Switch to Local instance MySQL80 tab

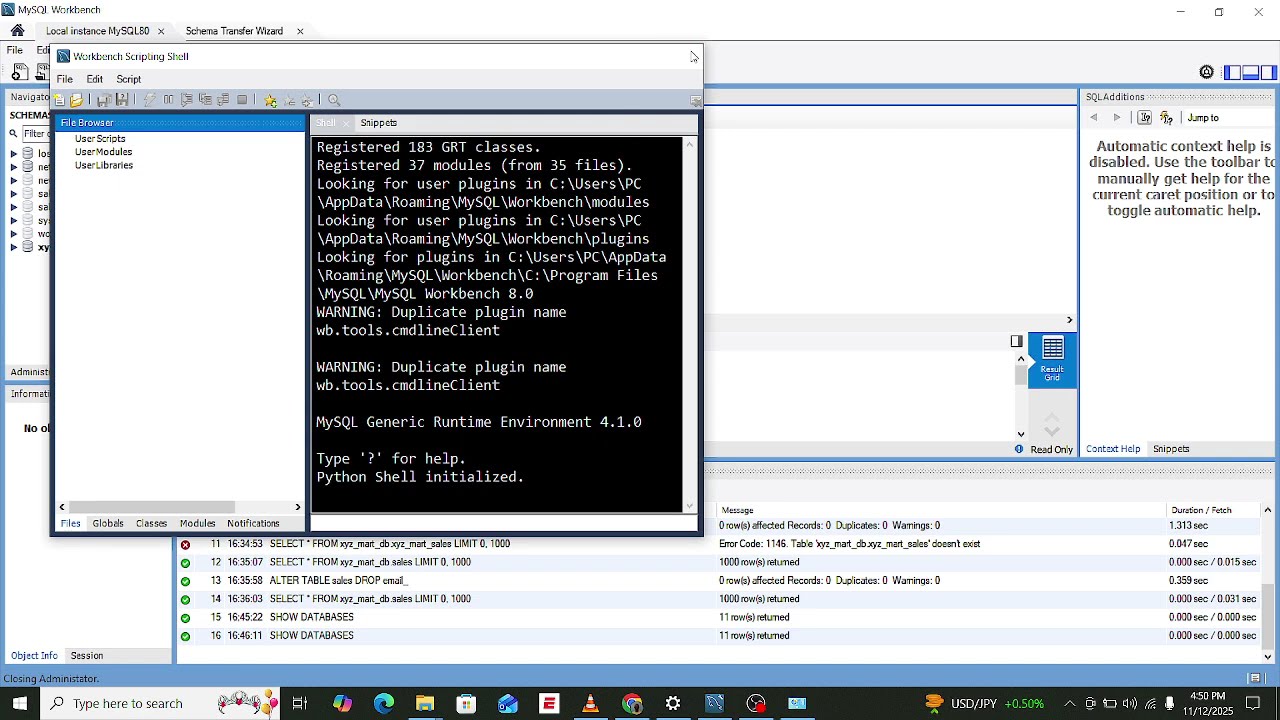click(97, 31)
